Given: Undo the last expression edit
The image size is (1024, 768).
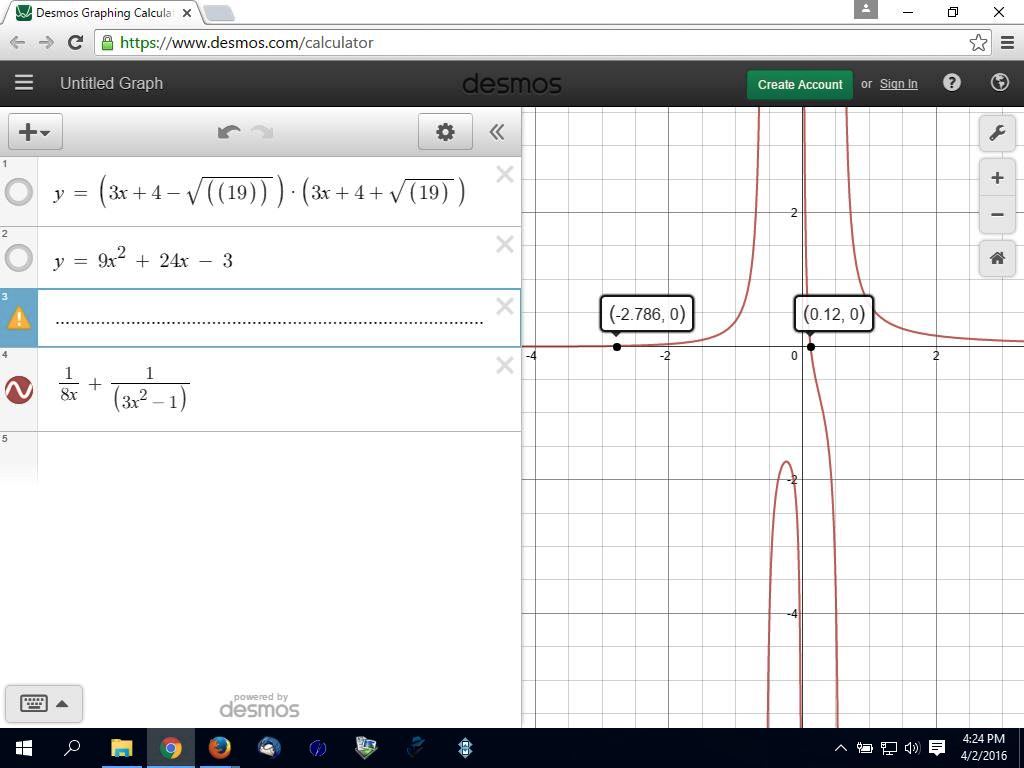Looking at the screenshot, I should pyautogui.click(x=229, y=133).
